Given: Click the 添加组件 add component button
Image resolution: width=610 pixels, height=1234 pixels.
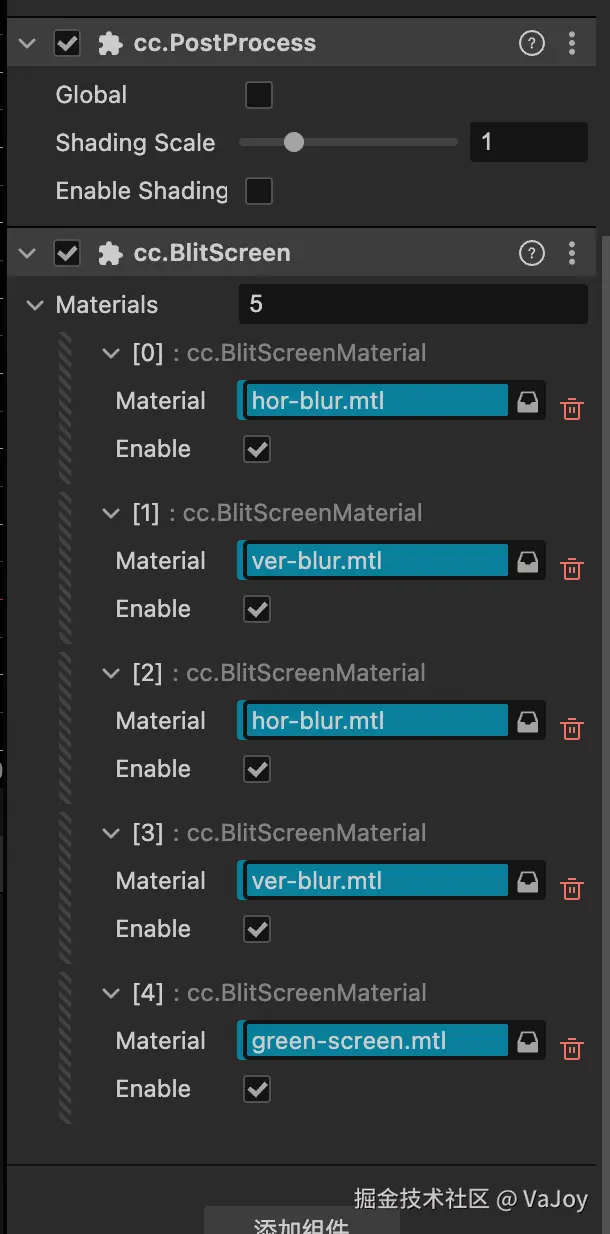Looking at the screenshot, I should (x=302, y=1222).
